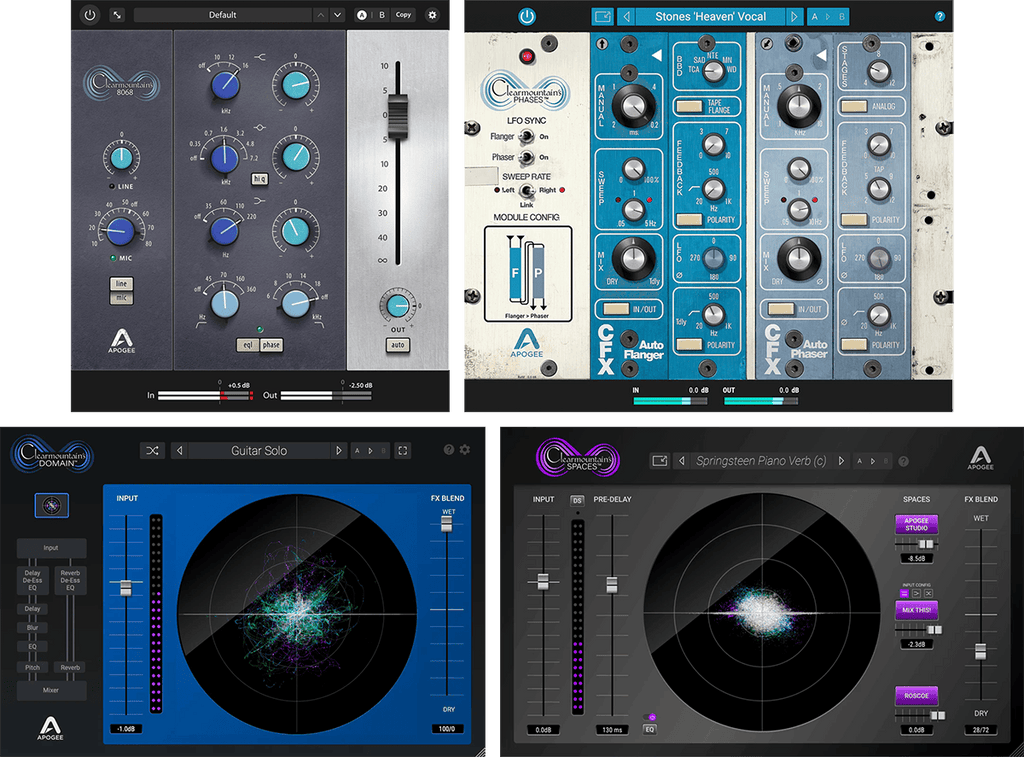The height and width of the screenshot is (757, 1024).
Task: Open the 8068 settings gear
Action: pos(432,14)
